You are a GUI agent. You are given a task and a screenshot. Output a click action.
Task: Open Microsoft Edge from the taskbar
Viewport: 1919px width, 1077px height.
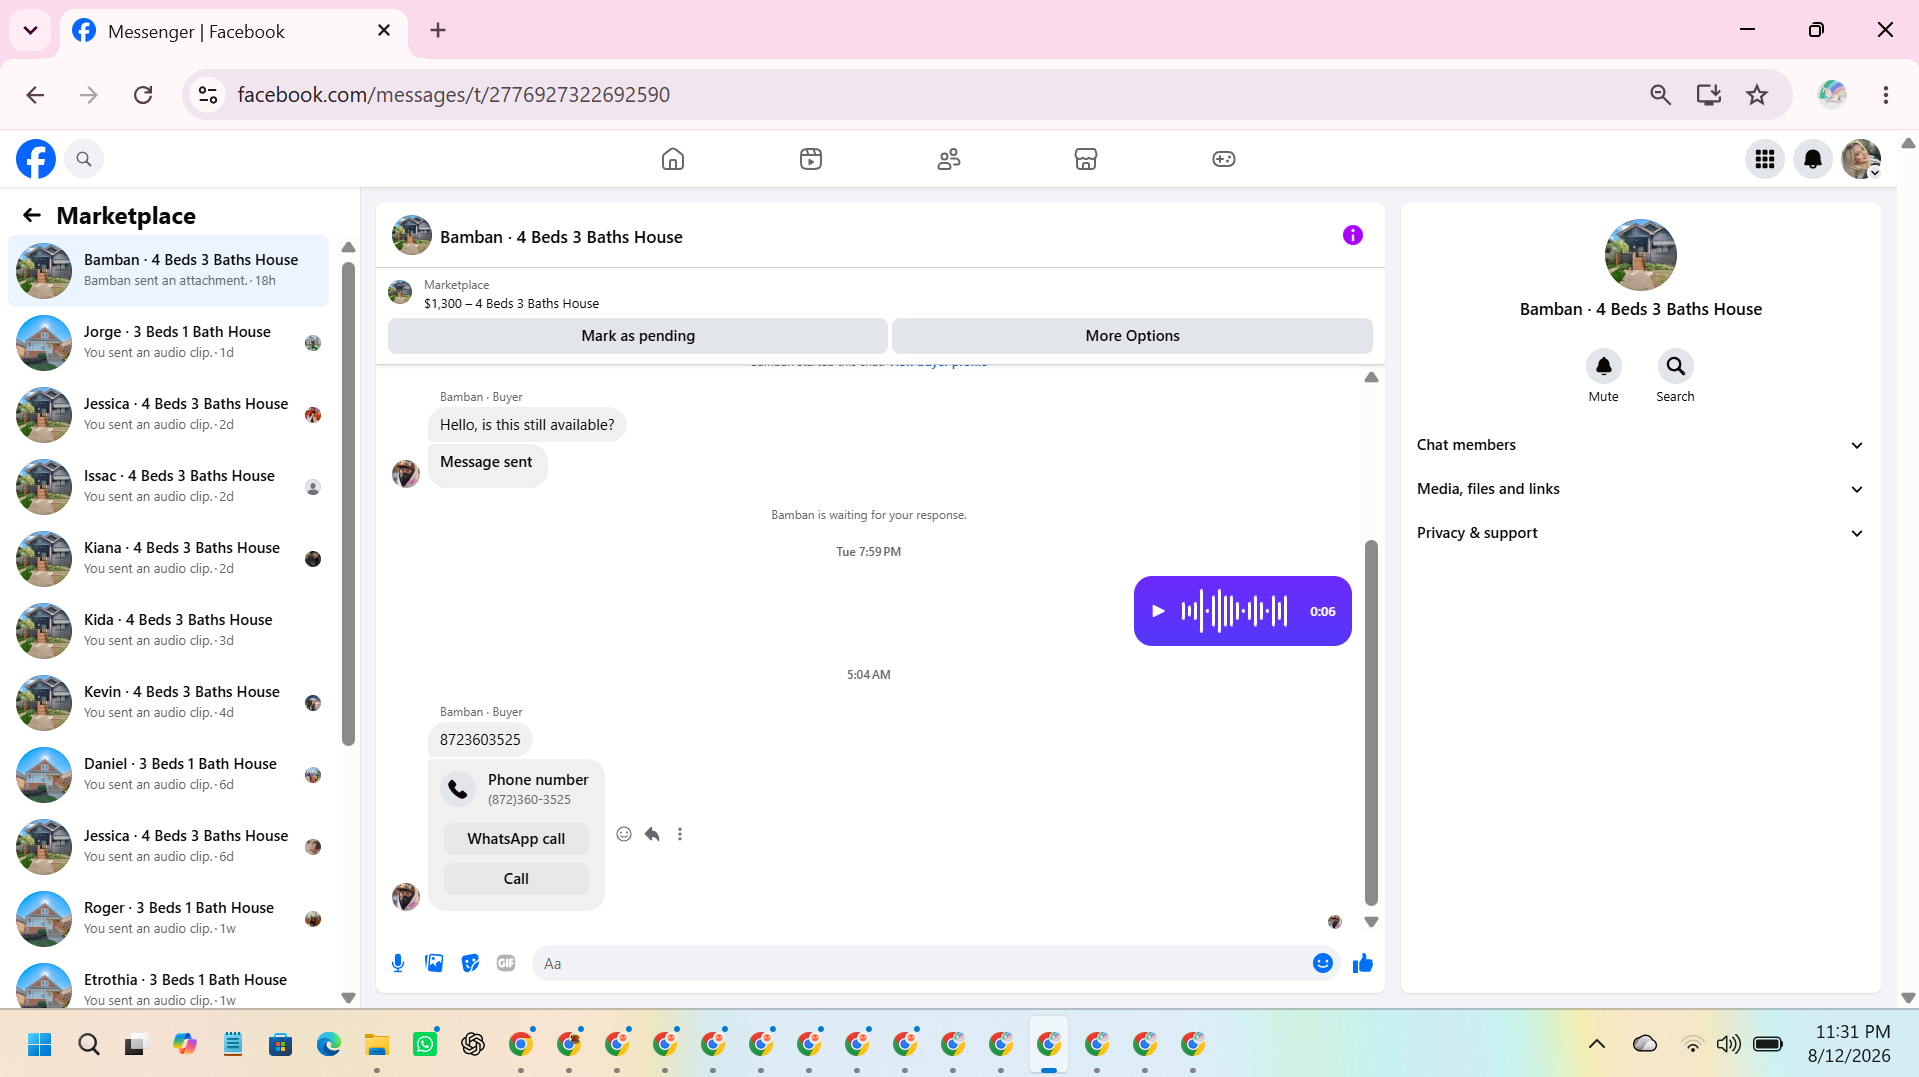pyautogui.click(x=329, y=1044)
